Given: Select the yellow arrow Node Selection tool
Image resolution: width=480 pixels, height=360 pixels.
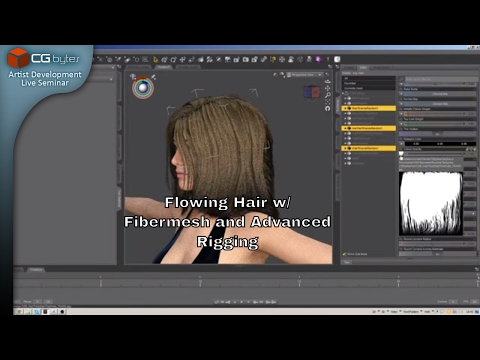Looking at the screenshot, I should pyautogui.click(x=155, y=60).
